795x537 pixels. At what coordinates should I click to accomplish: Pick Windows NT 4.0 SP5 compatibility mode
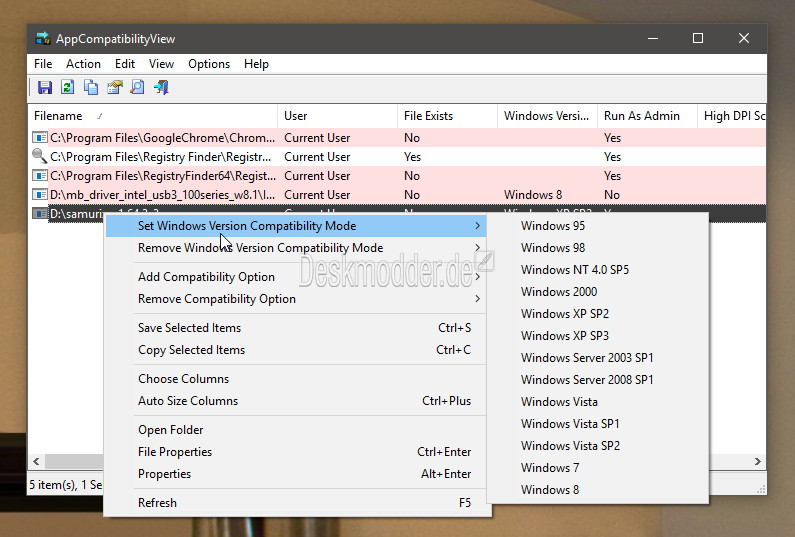click(x=597, y=270)
